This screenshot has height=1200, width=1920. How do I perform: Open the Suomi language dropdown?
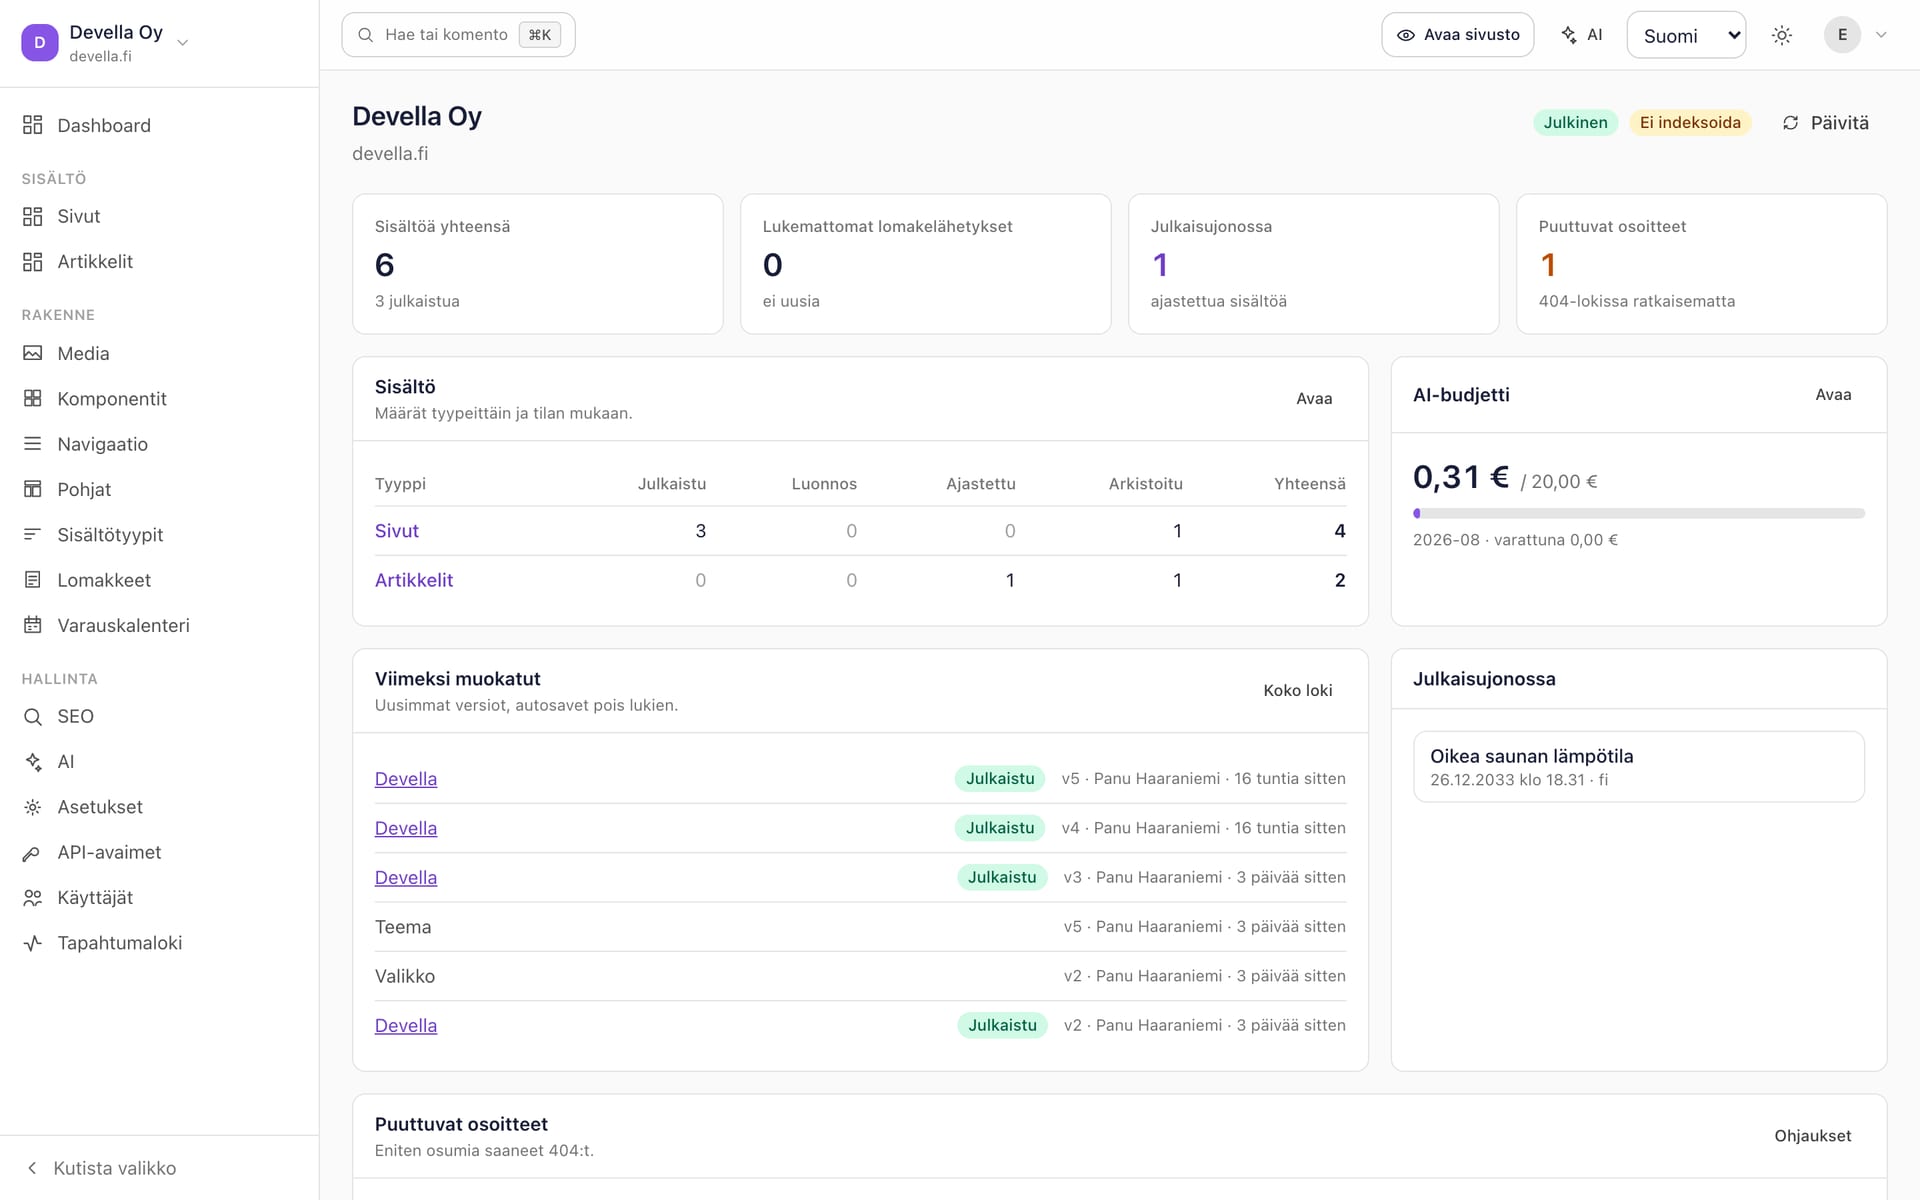pyautogui.click(x=1686, y=35)
